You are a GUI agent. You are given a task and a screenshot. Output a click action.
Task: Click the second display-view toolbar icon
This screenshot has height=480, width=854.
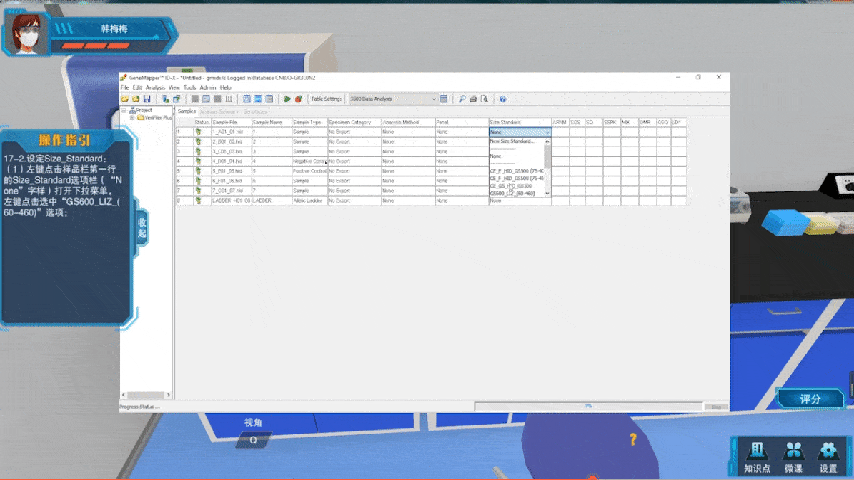pos(206,99)
